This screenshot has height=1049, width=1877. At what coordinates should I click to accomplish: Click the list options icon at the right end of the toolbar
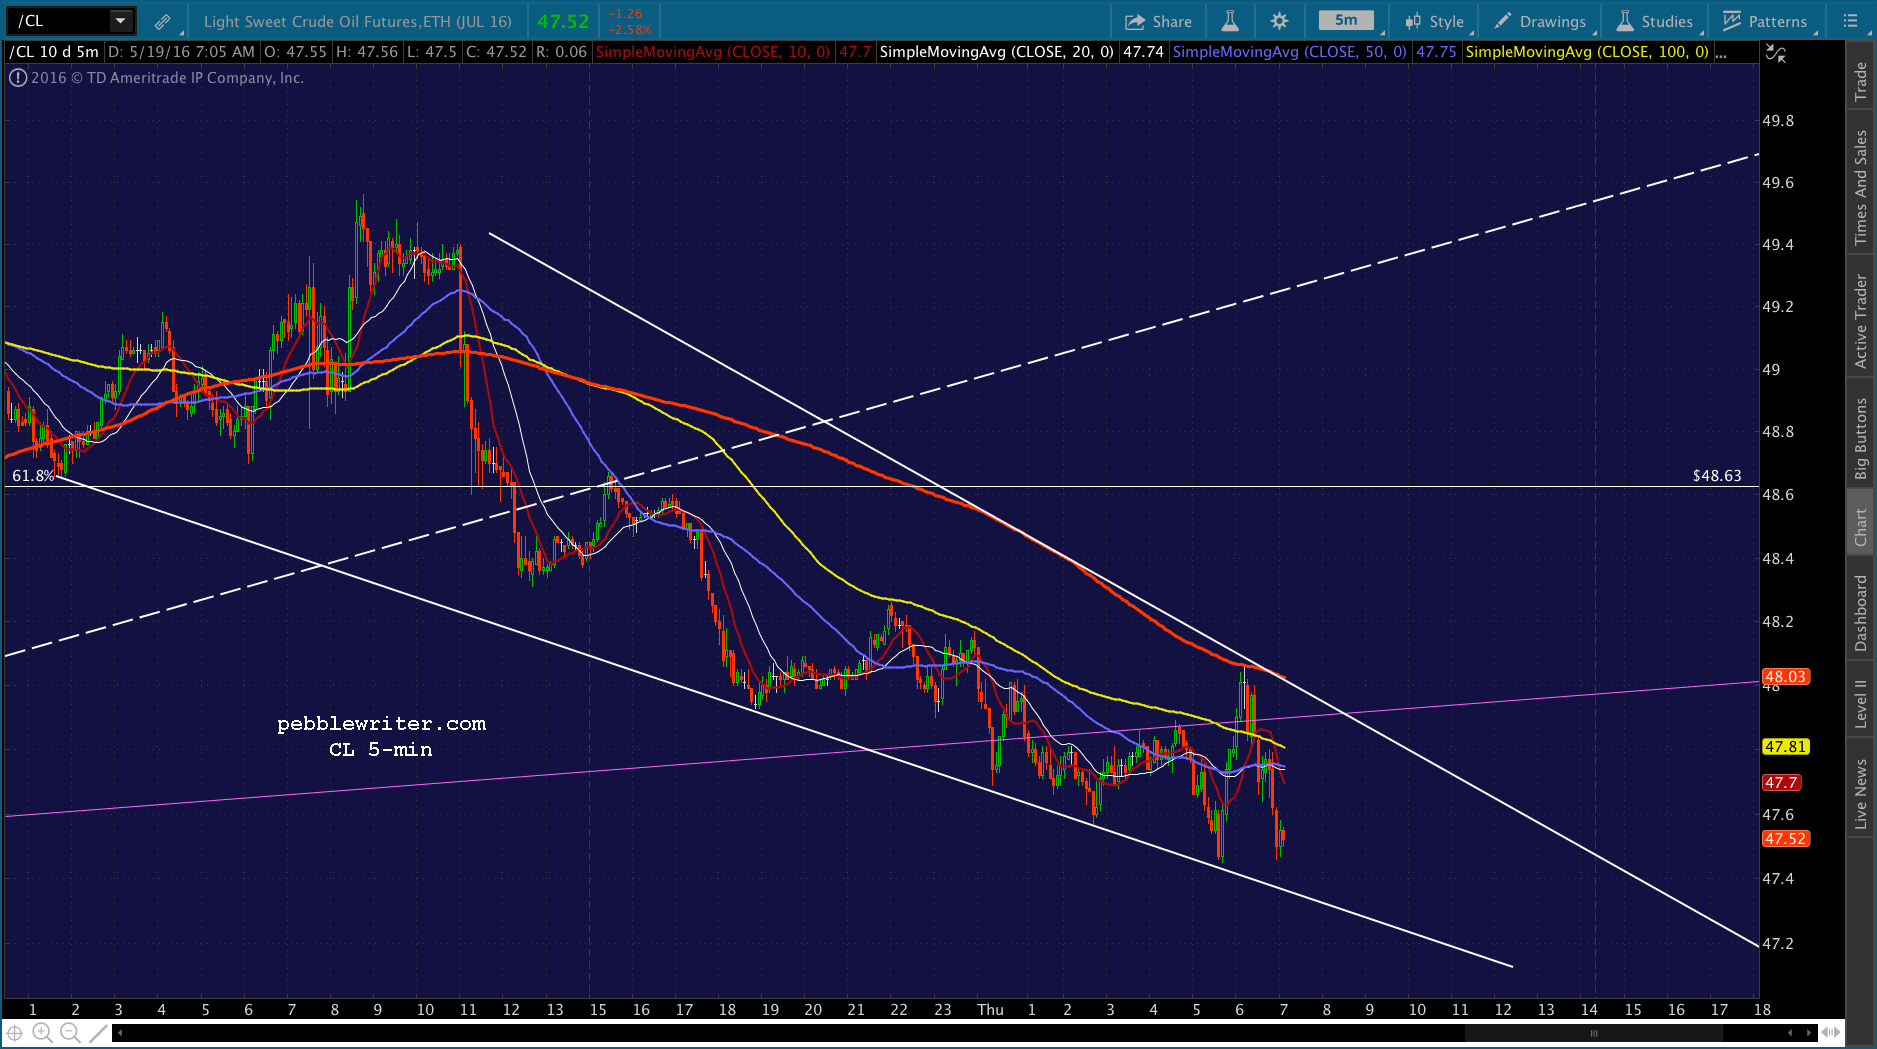[1850, 21]
